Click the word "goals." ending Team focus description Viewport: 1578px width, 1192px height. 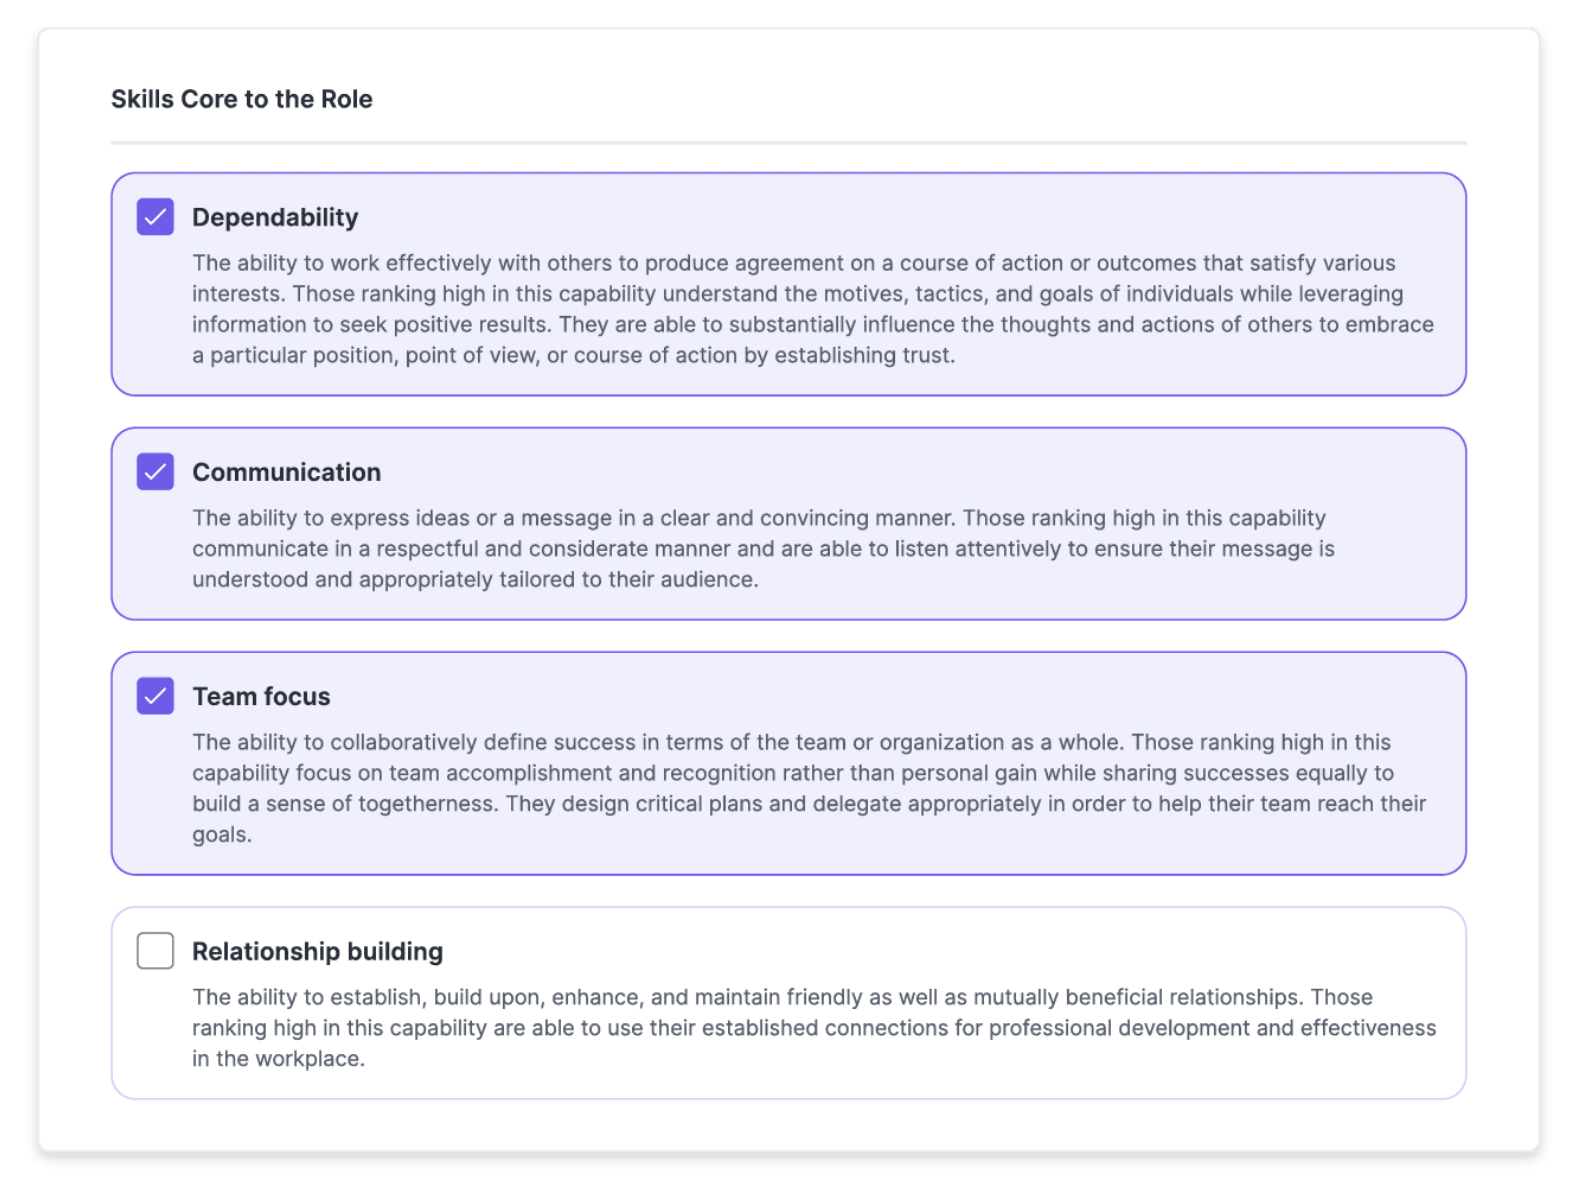pyautogui.click(x=222, y=835)
